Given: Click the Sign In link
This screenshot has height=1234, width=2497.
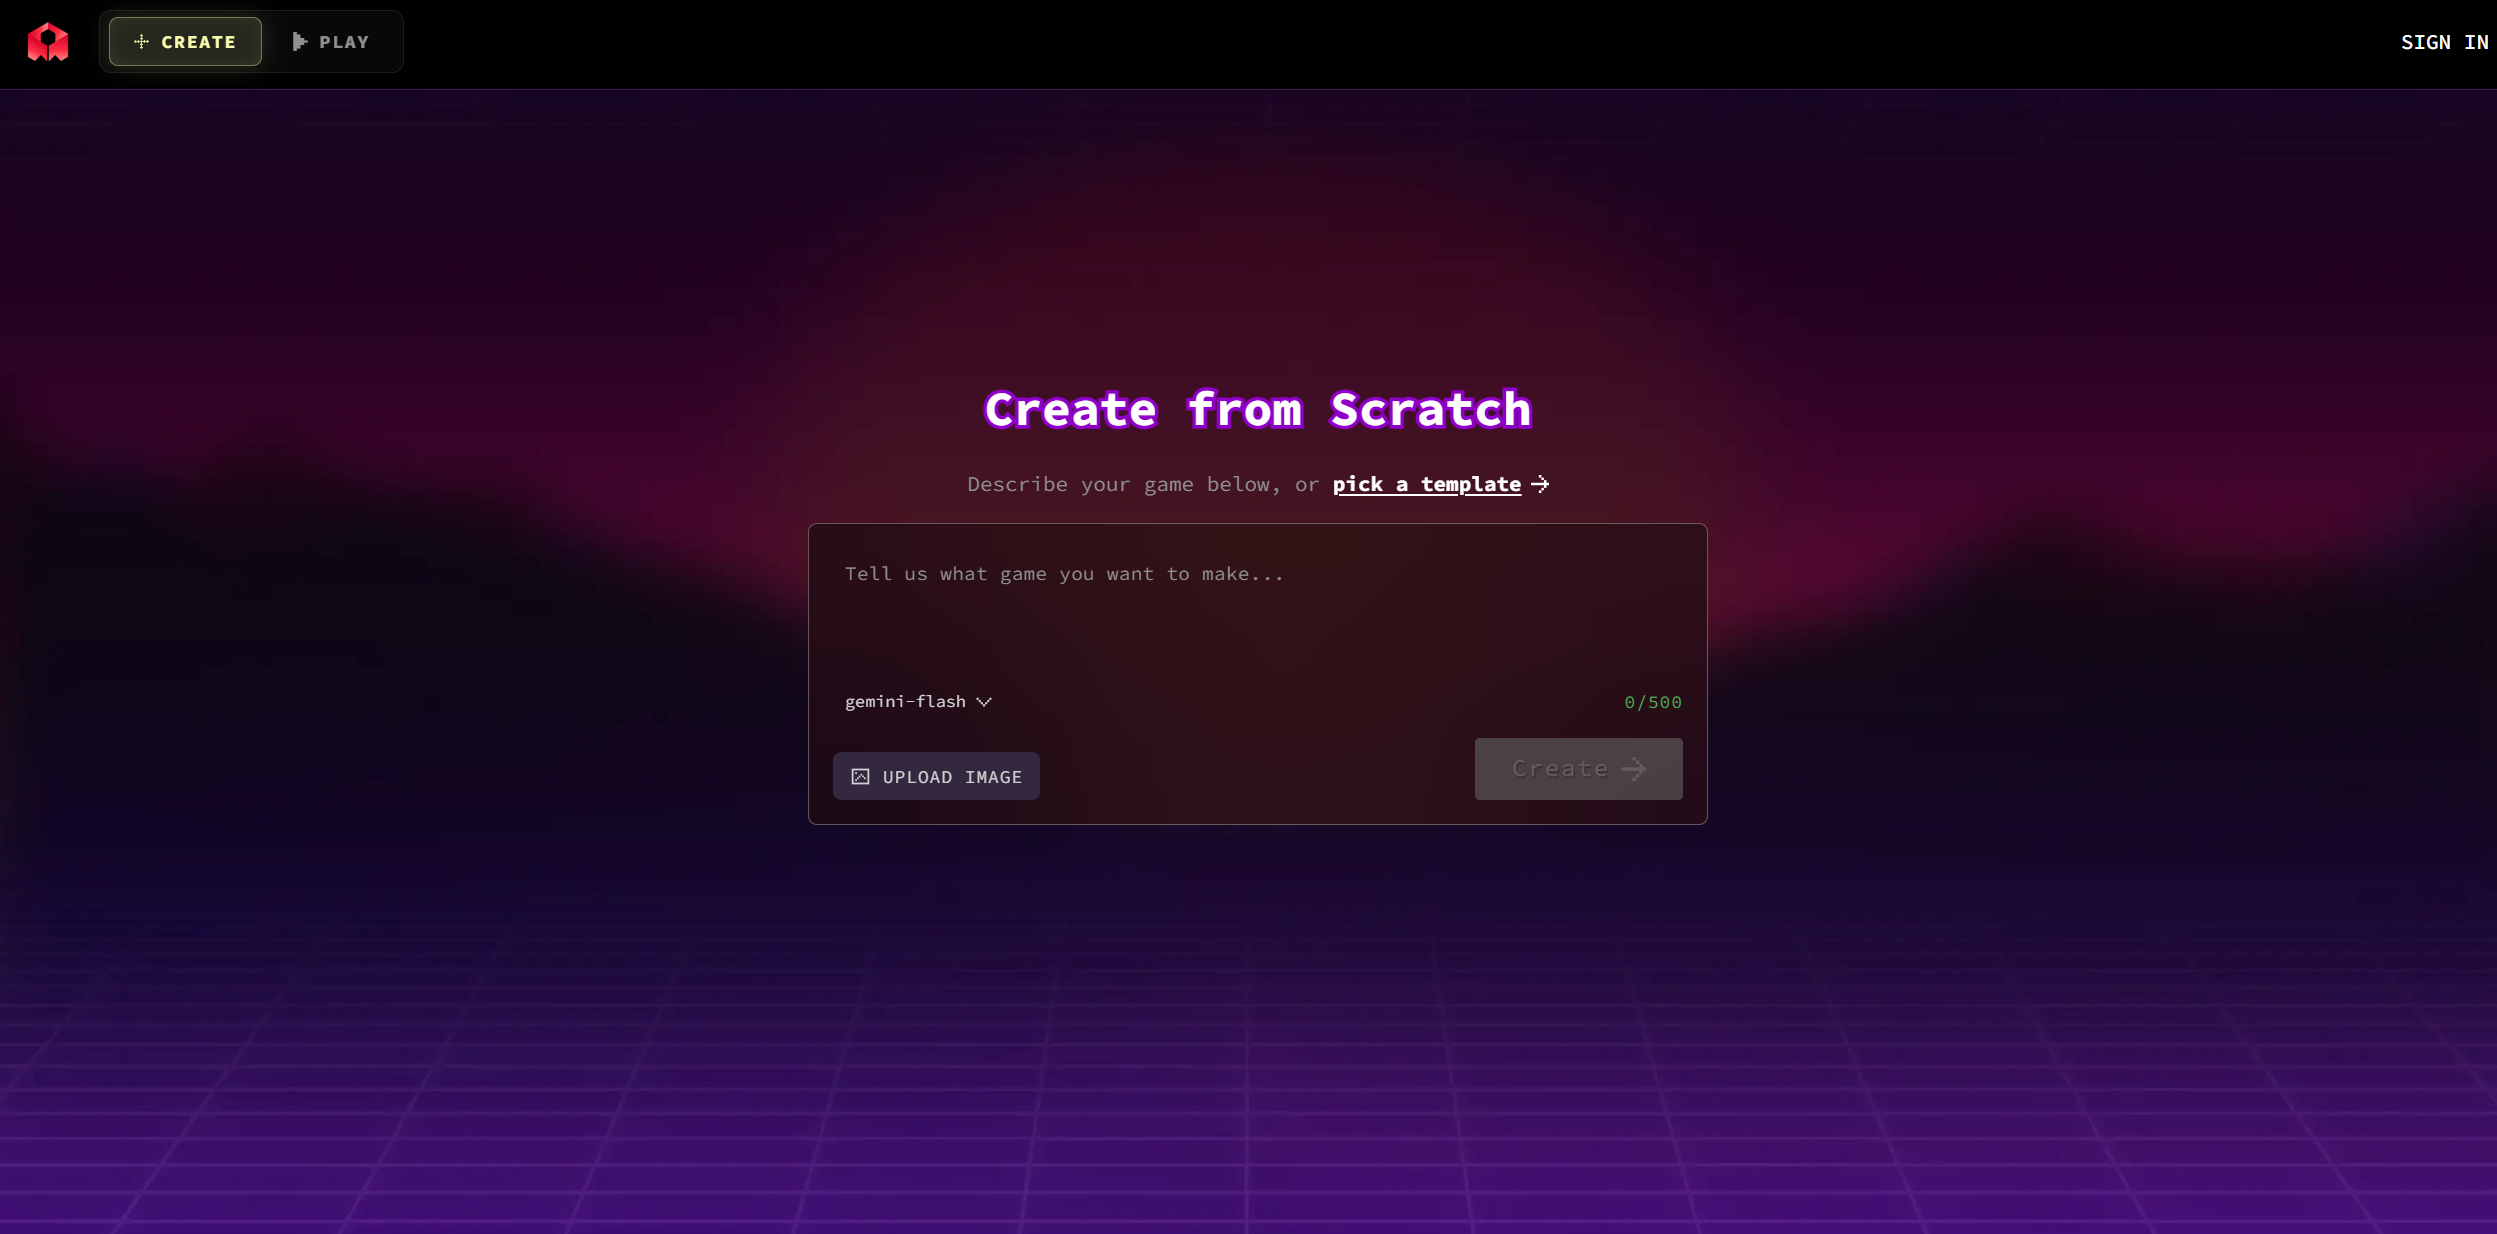Looking at the screenshot, I should point(2444,42).
